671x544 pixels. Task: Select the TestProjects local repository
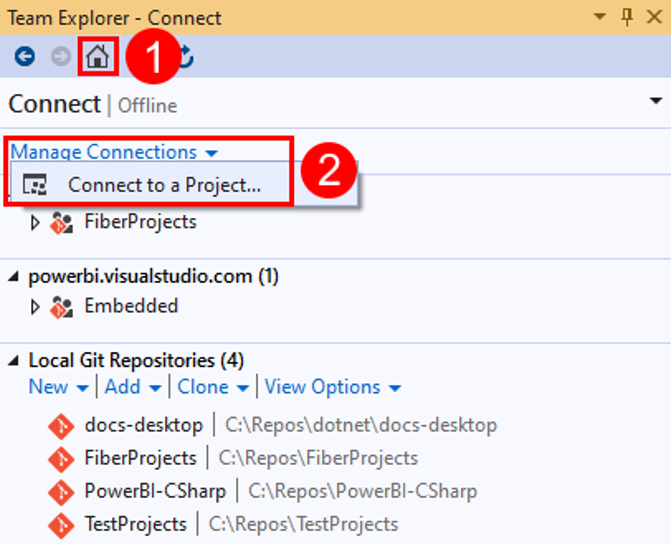click(135, 524)
